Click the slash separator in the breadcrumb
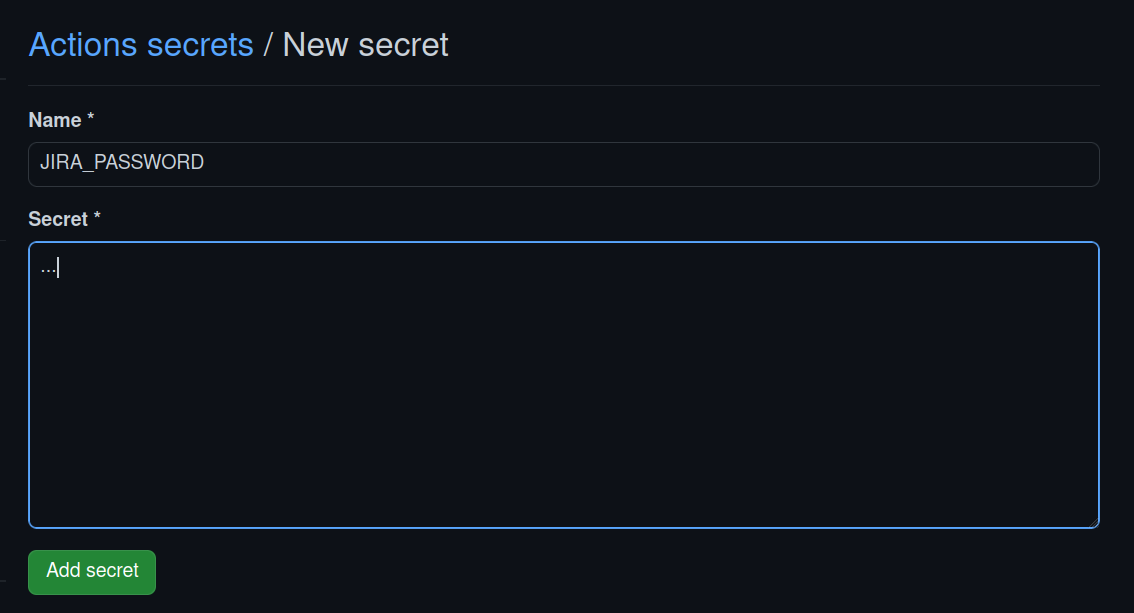The width and height of the screenshot is (1134, 613). pyautogui.click(x=268, y=45)
